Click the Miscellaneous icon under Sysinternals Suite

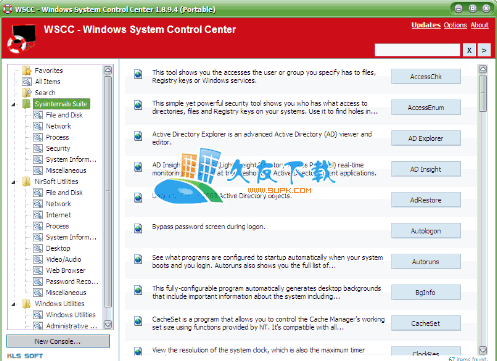pos(38,170)
